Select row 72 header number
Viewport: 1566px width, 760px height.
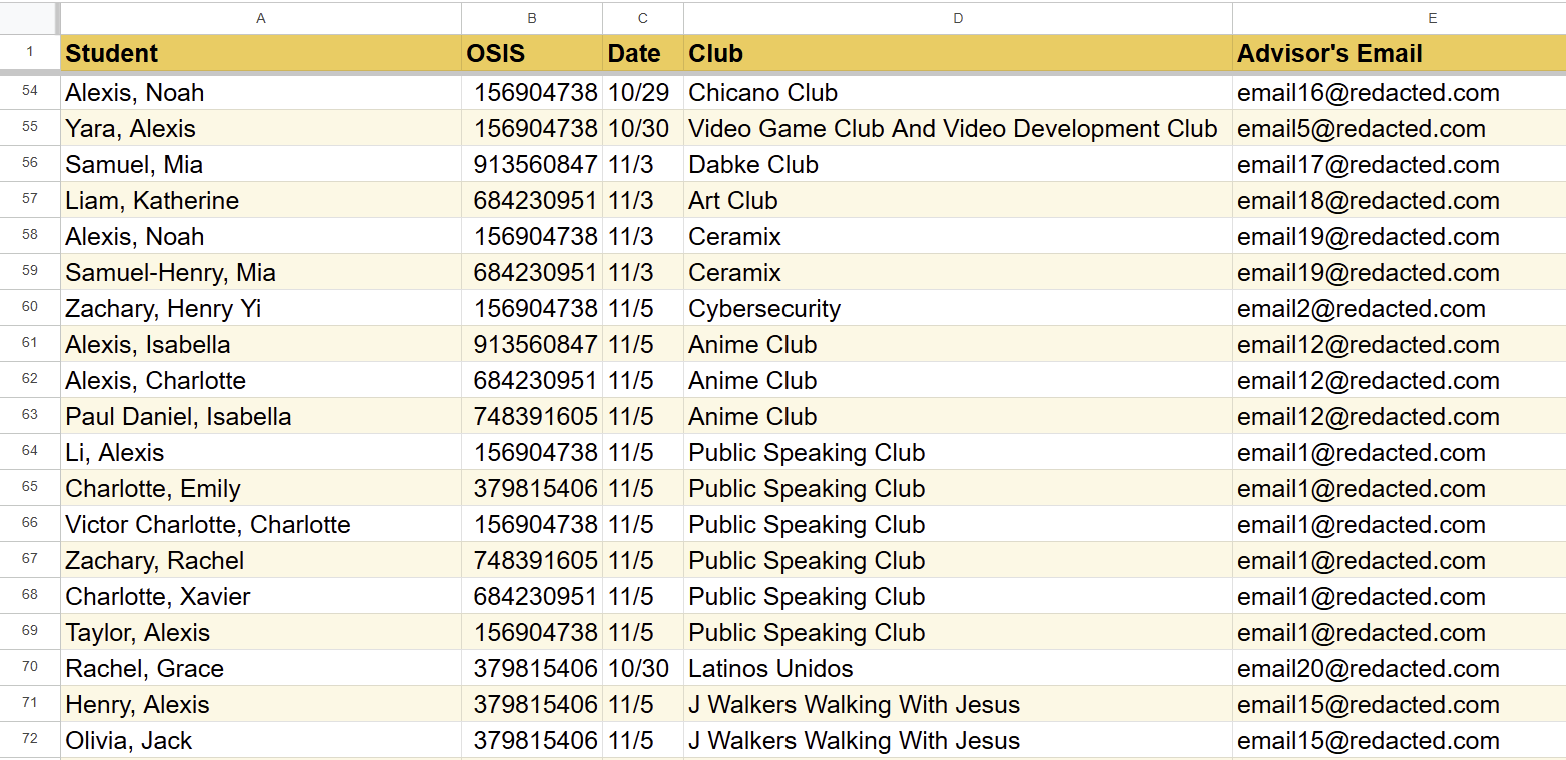[30, 740]
